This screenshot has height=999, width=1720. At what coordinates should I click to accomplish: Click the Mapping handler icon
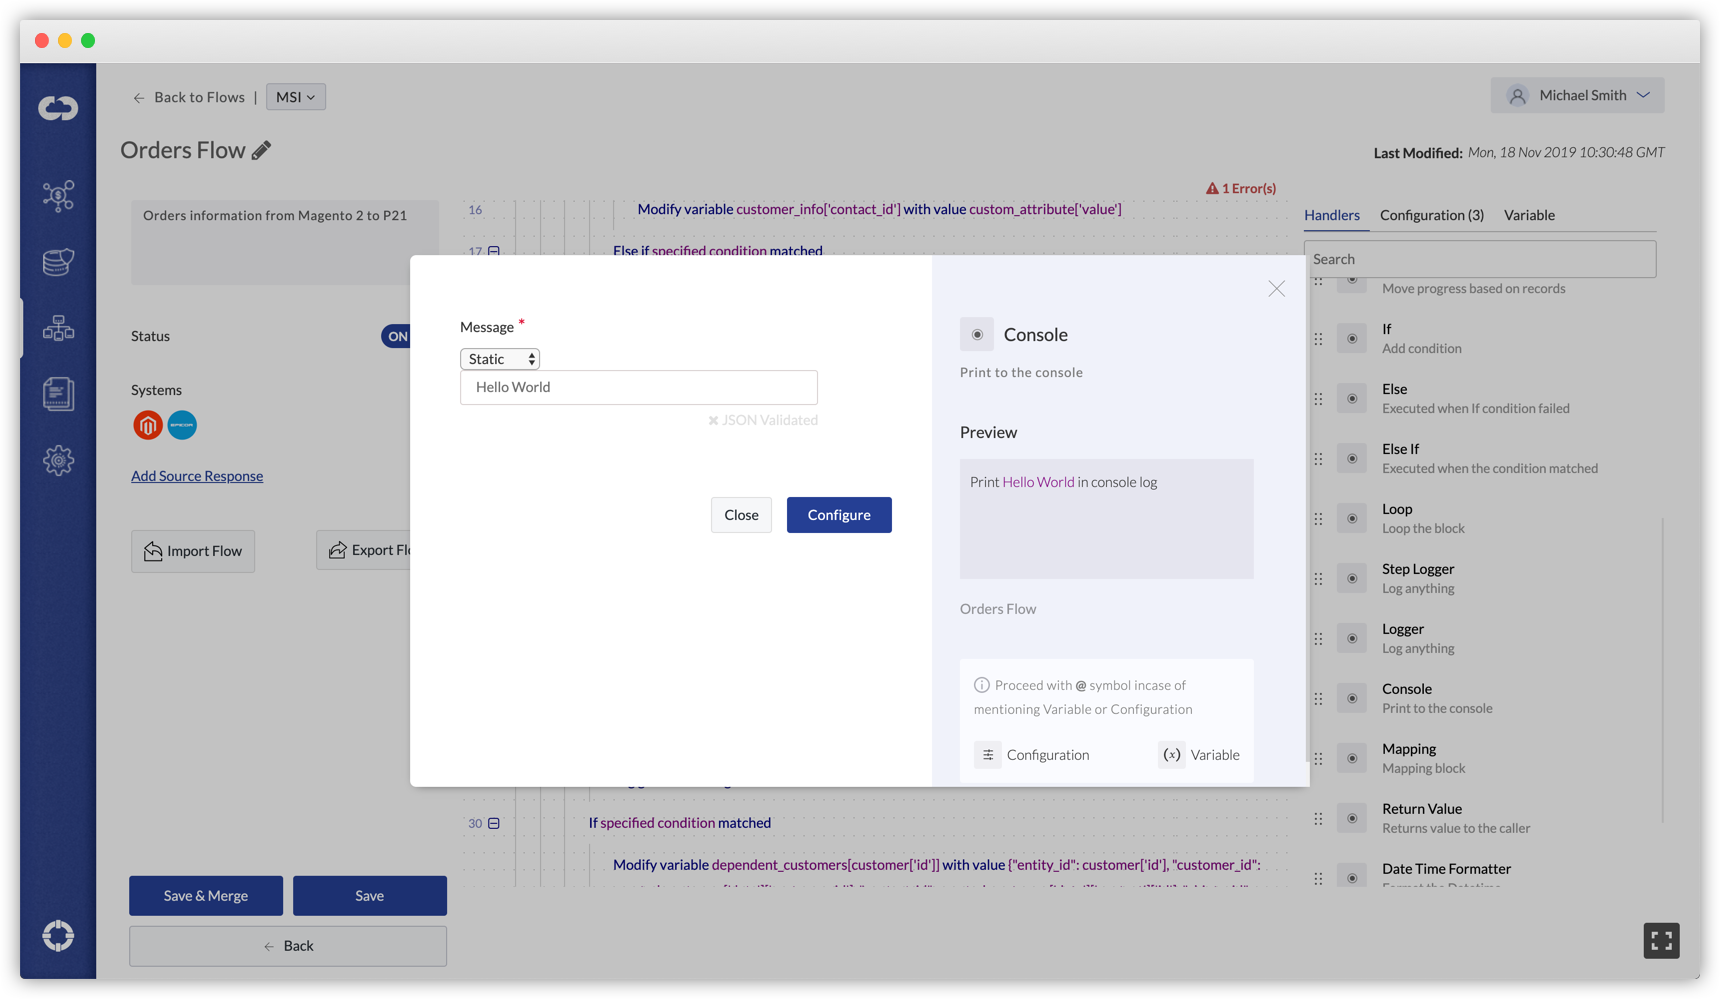pyautogui.click(x=1352, y=758)
